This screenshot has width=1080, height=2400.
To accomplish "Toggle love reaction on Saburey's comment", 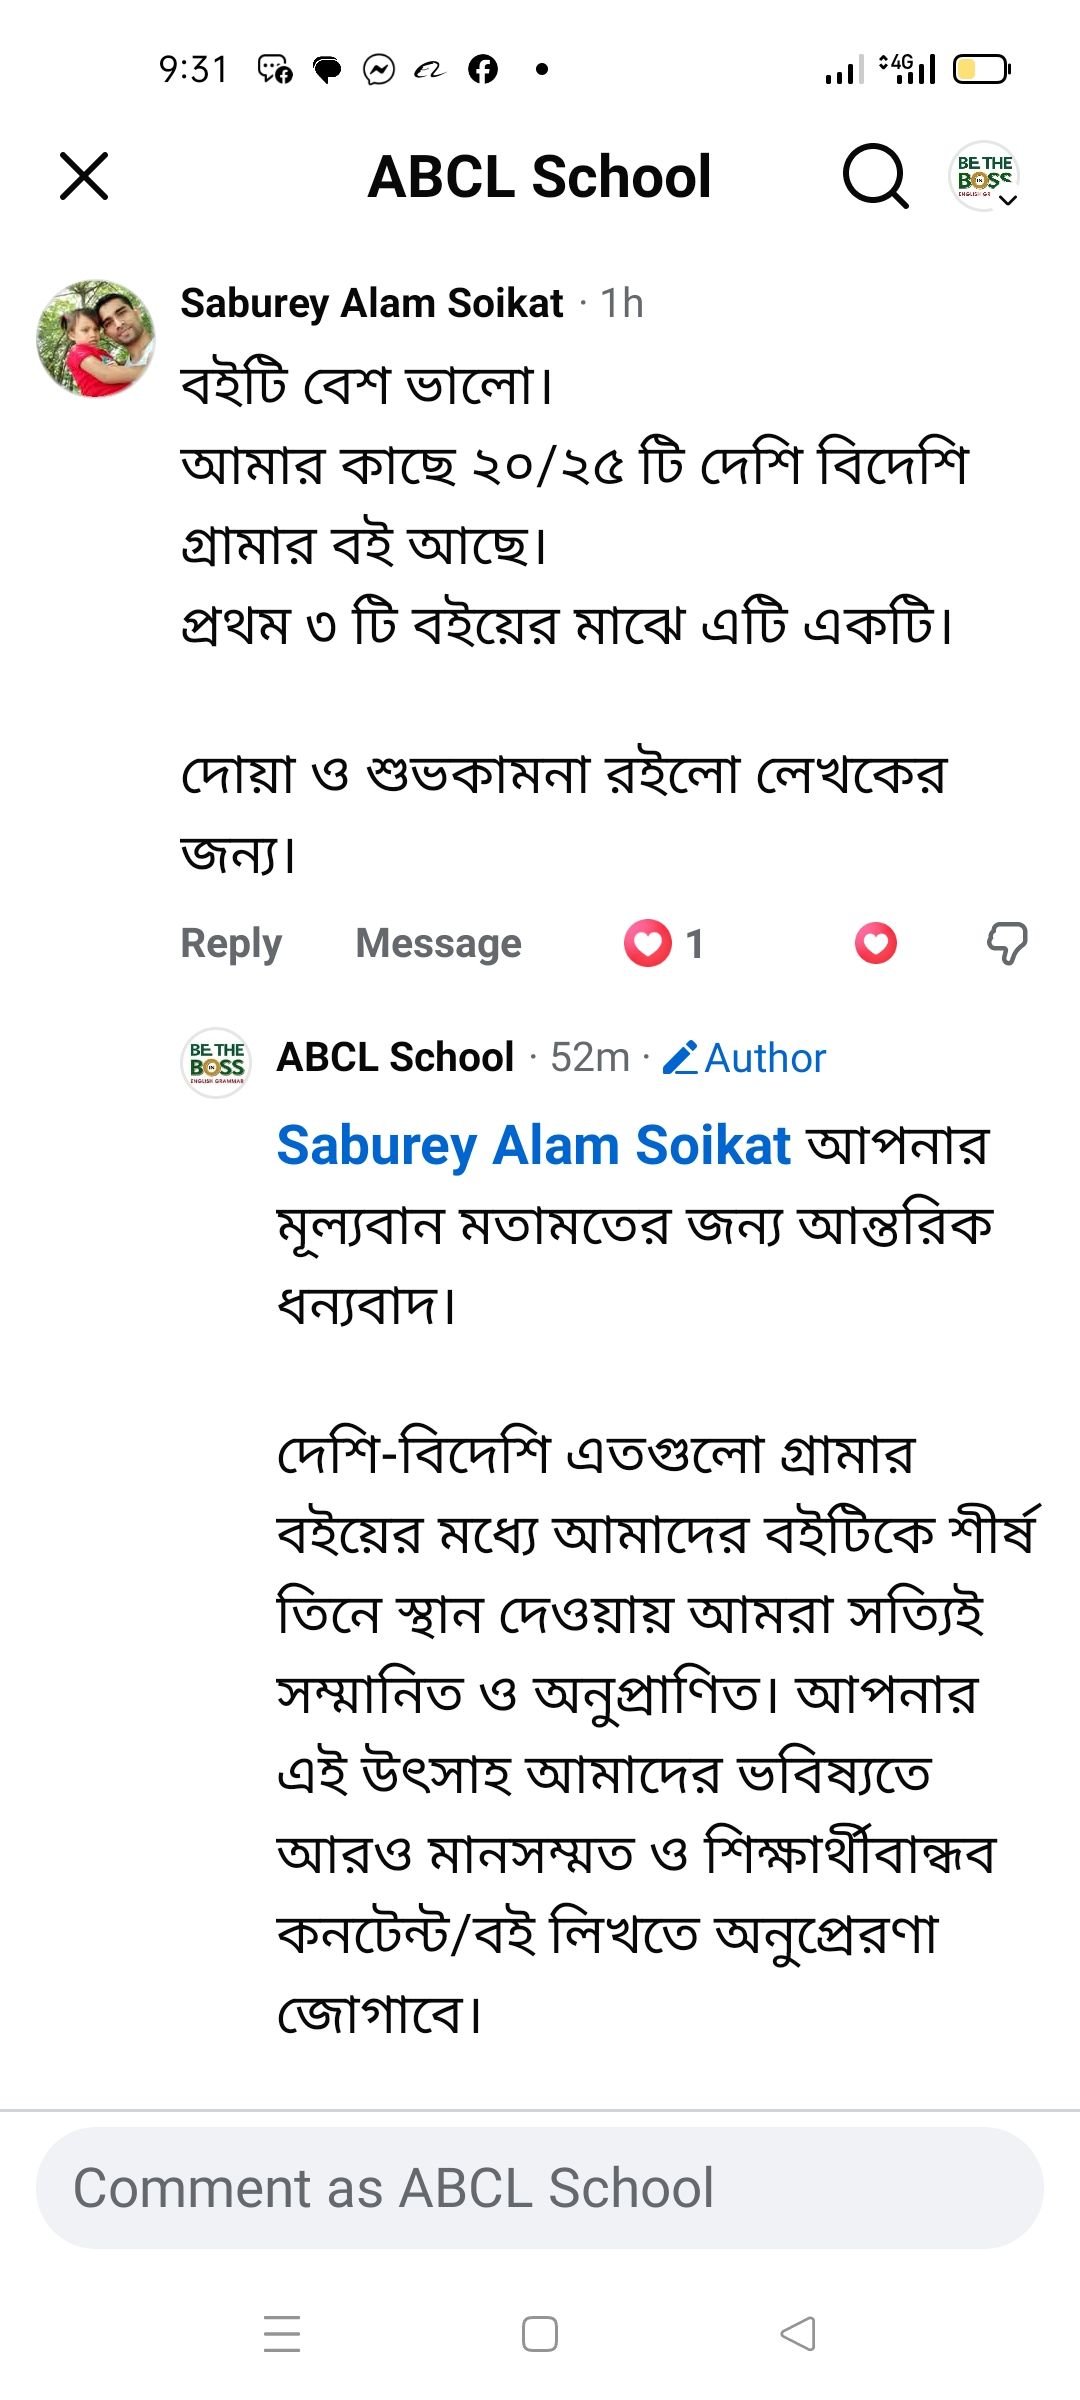I will (x=876, y=943).
